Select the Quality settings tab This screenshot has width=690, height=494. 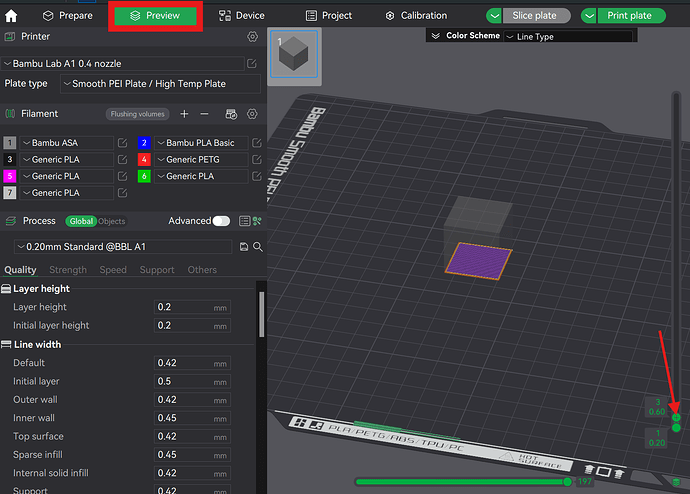[x=20, y=270]
